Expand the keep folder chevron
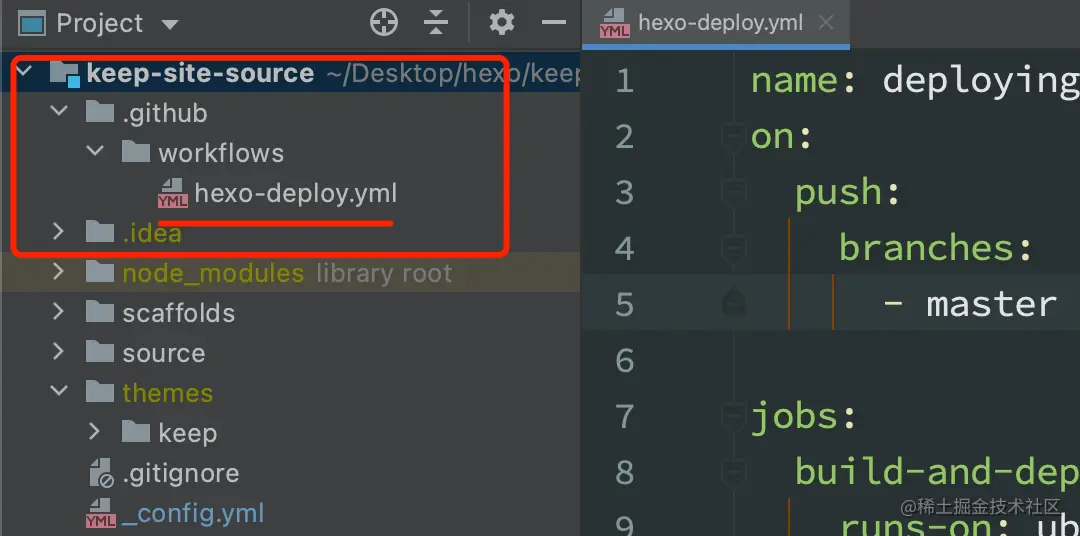This screenshot has width=1080, height=536. click(94, 431)
